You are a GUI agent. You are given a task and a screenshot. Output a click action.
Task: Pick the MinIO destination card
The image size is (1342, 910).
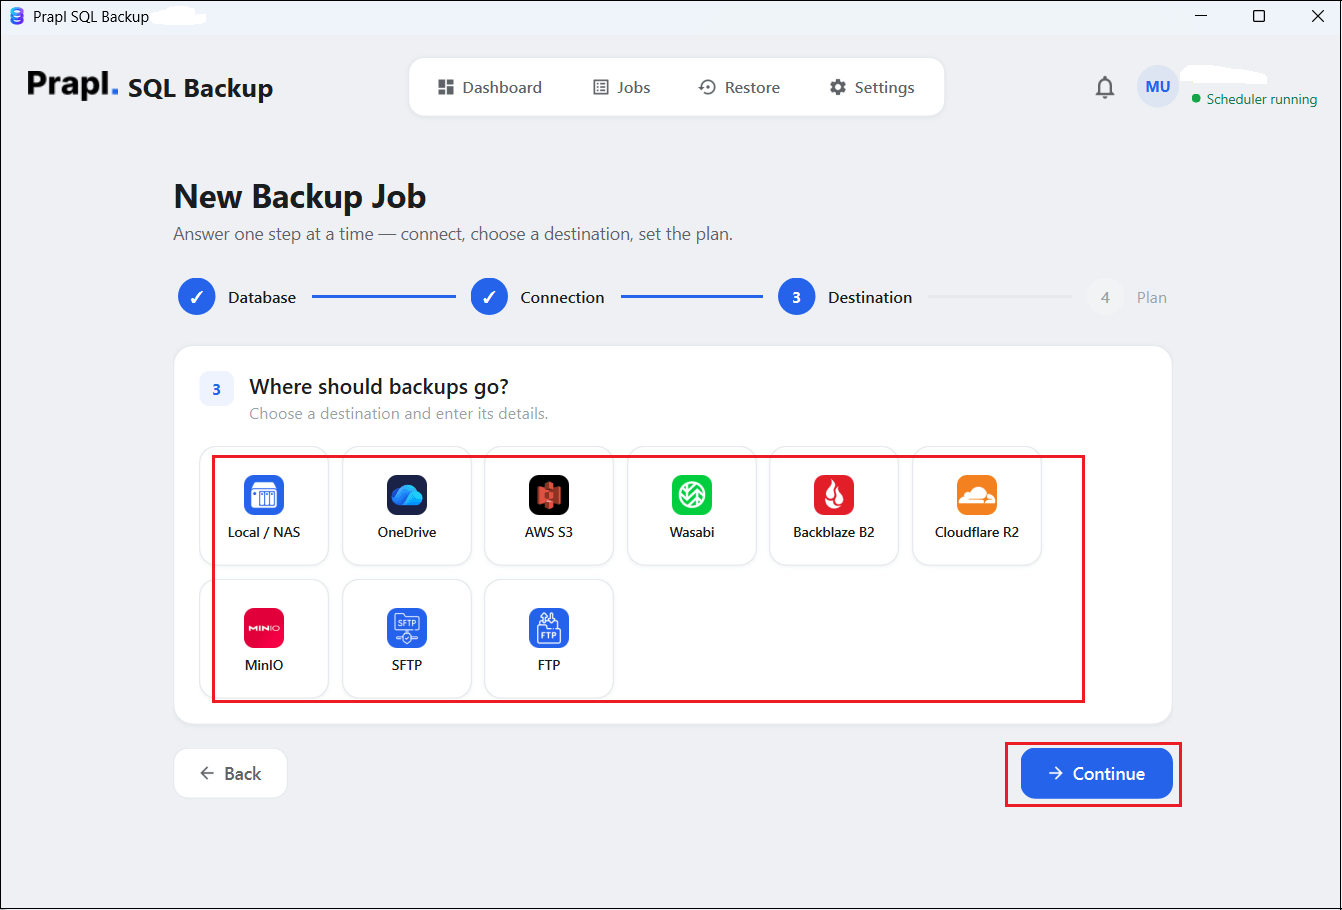pyautogui.click(x=264, y=639)
